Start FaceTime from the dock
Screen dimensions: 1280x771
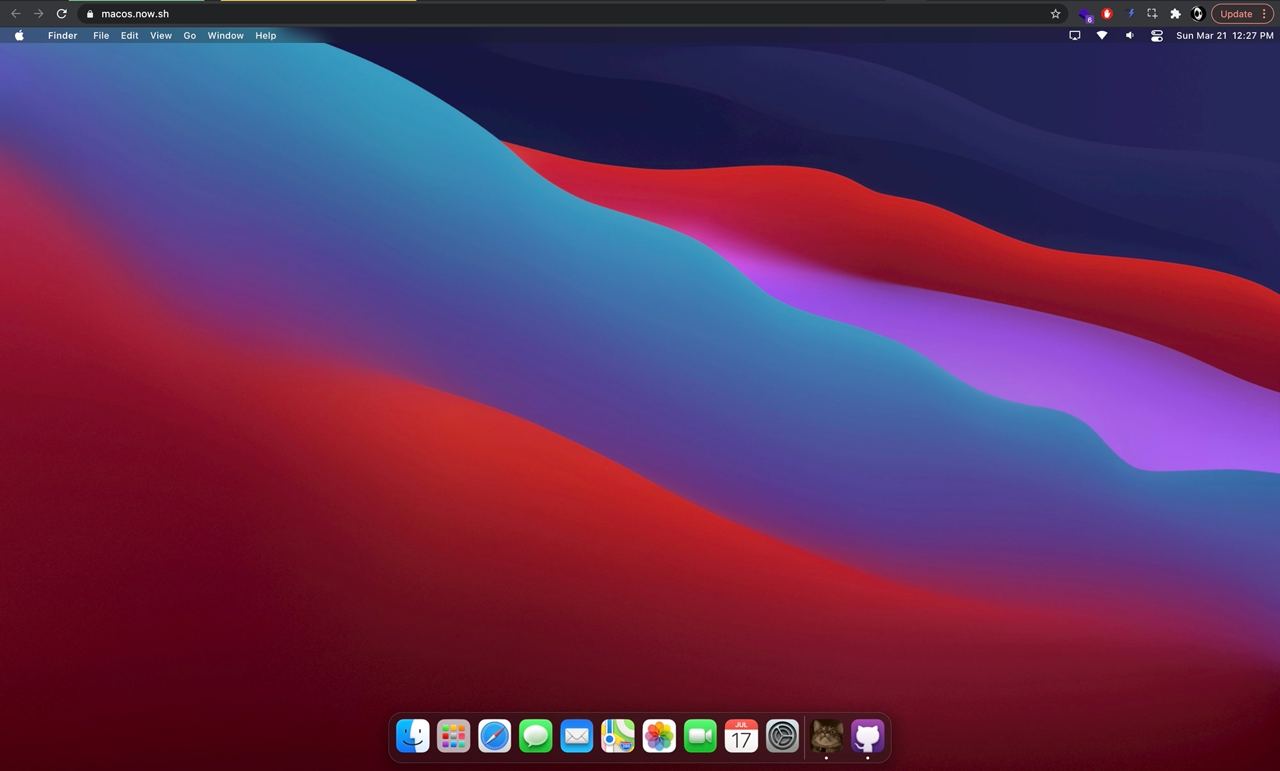(x=700, y=736)
